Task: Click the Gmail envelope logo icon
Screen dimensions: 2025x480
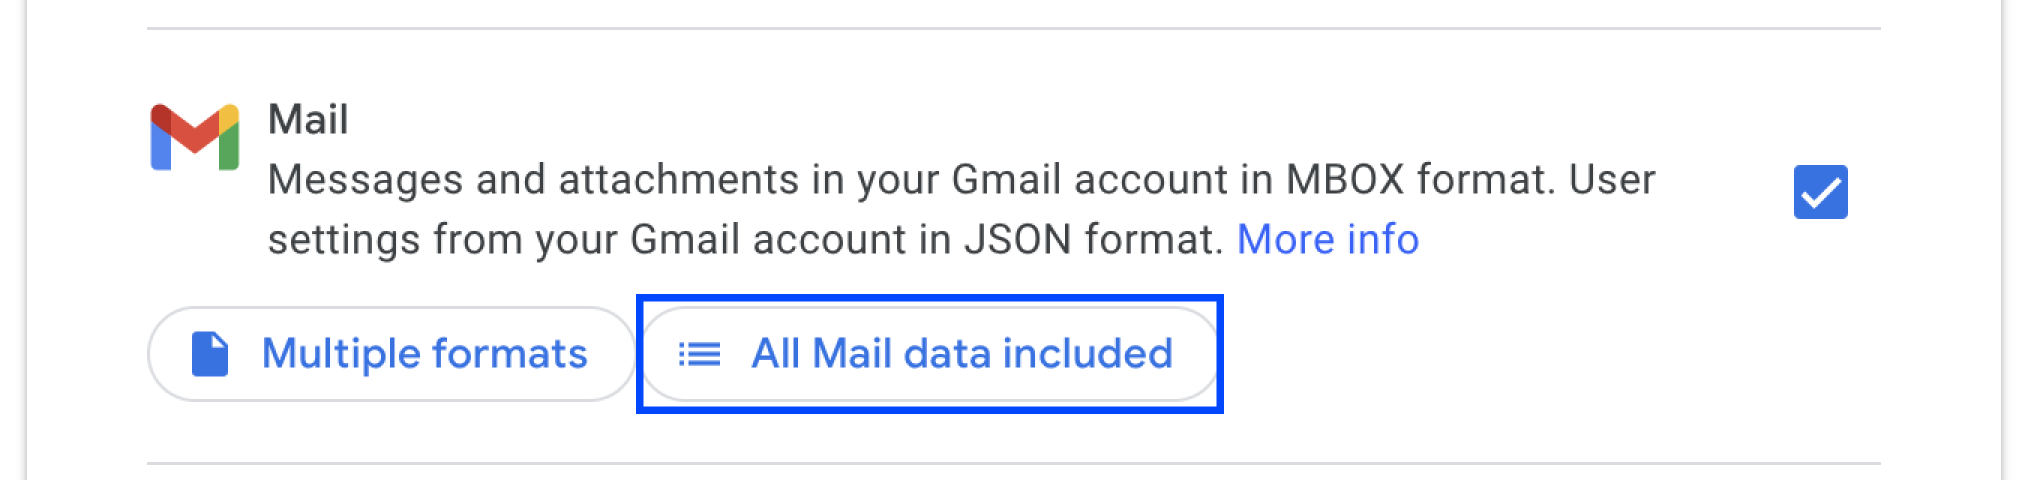Action: 195,137
